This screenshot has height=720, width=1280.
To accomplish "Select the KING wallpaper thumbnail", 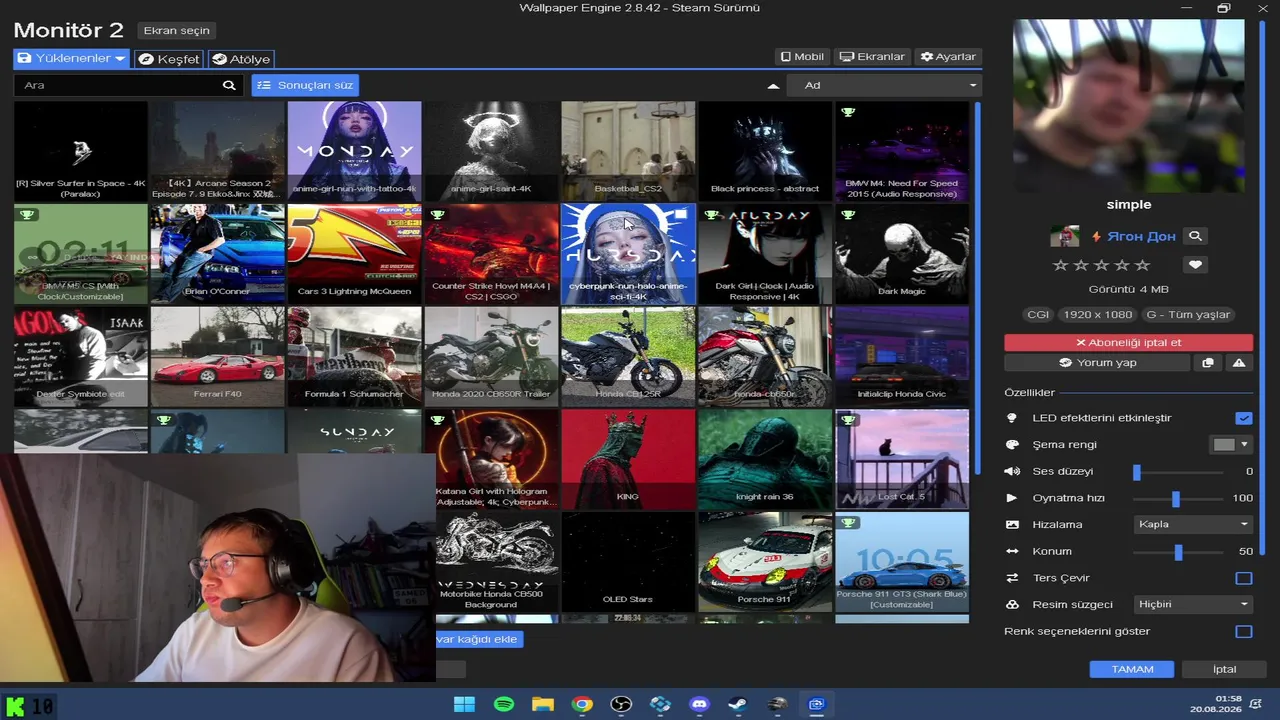I will pos(628,459).
